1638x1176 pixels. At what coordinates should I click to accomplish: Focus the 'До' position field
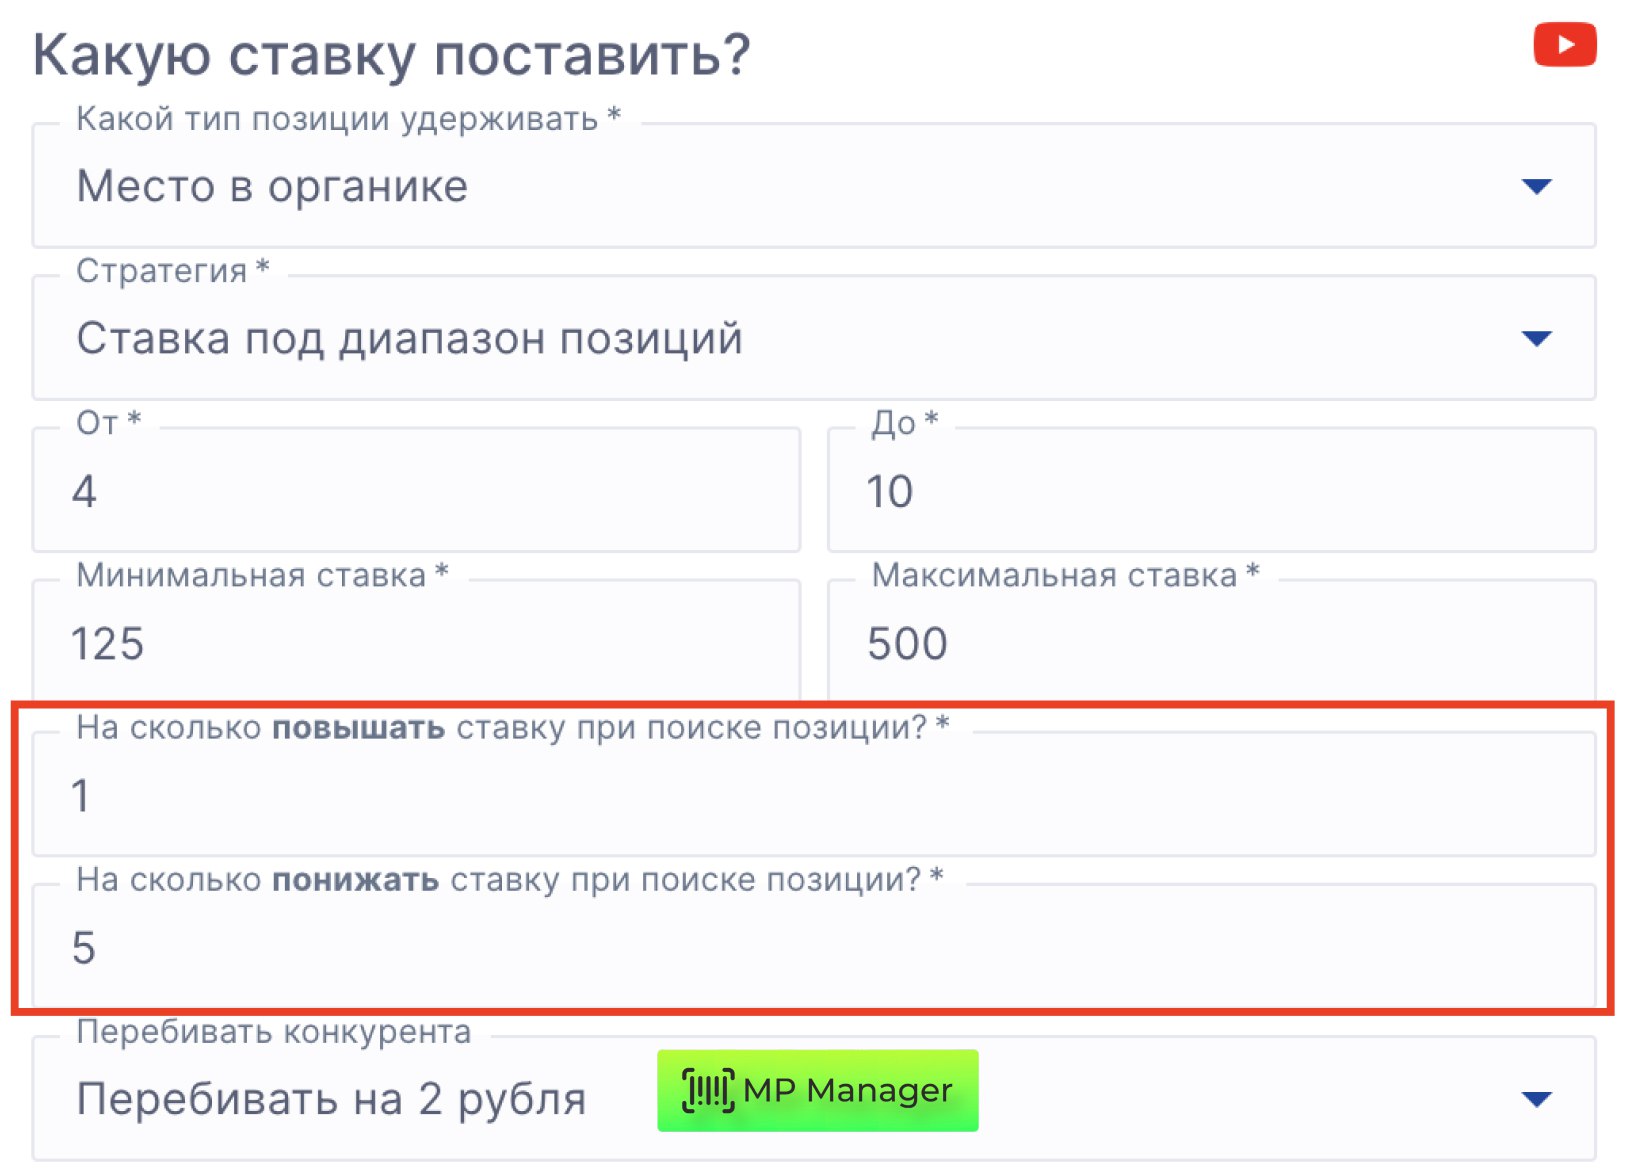tap(1210, 492)
